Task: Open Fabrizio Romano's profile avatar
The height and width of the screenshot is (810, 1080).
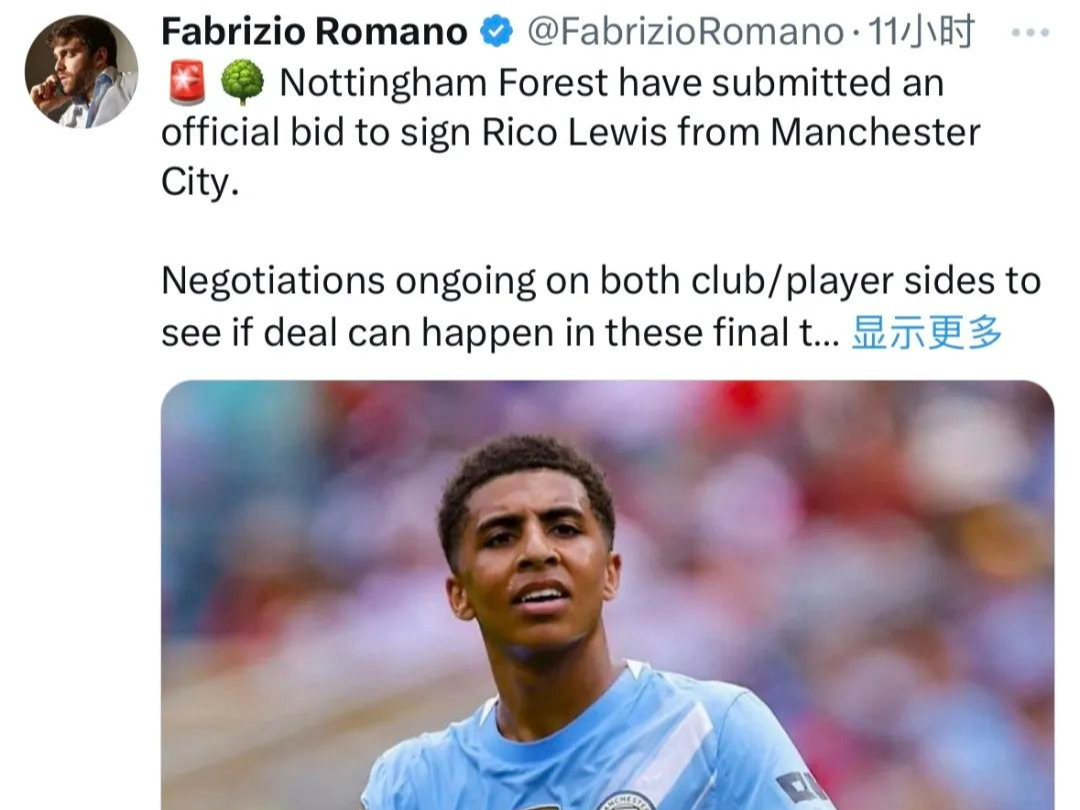Action: click(x=81, y=71)
